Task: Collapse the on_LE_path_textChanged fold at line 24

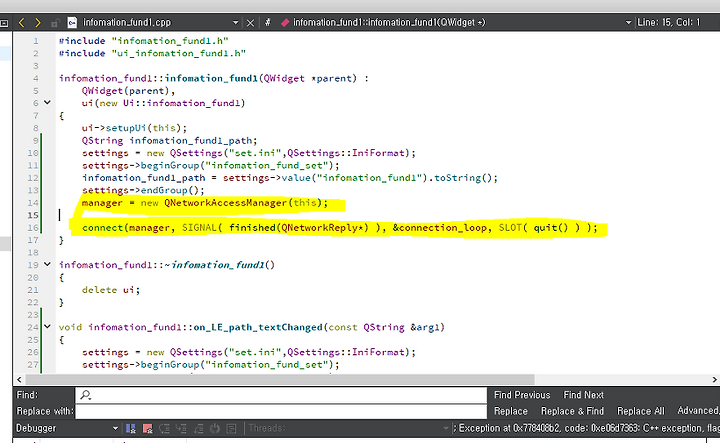Action: coord(47,326)
